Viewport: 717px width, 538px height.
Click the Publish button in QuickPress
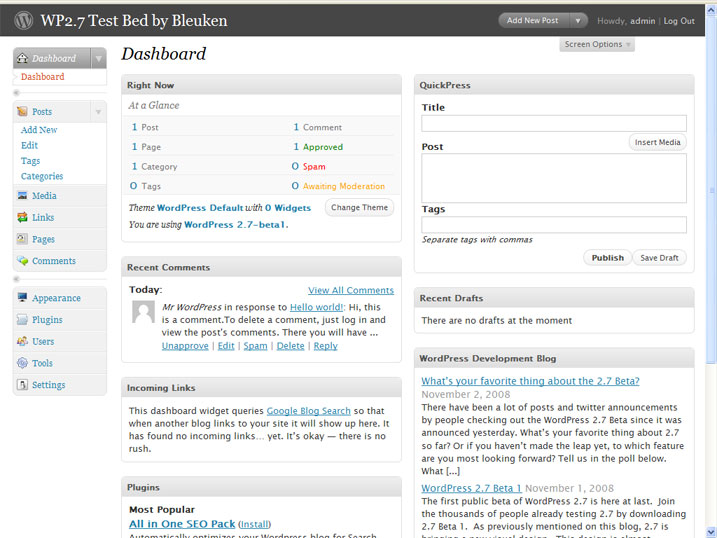[608, 258]
